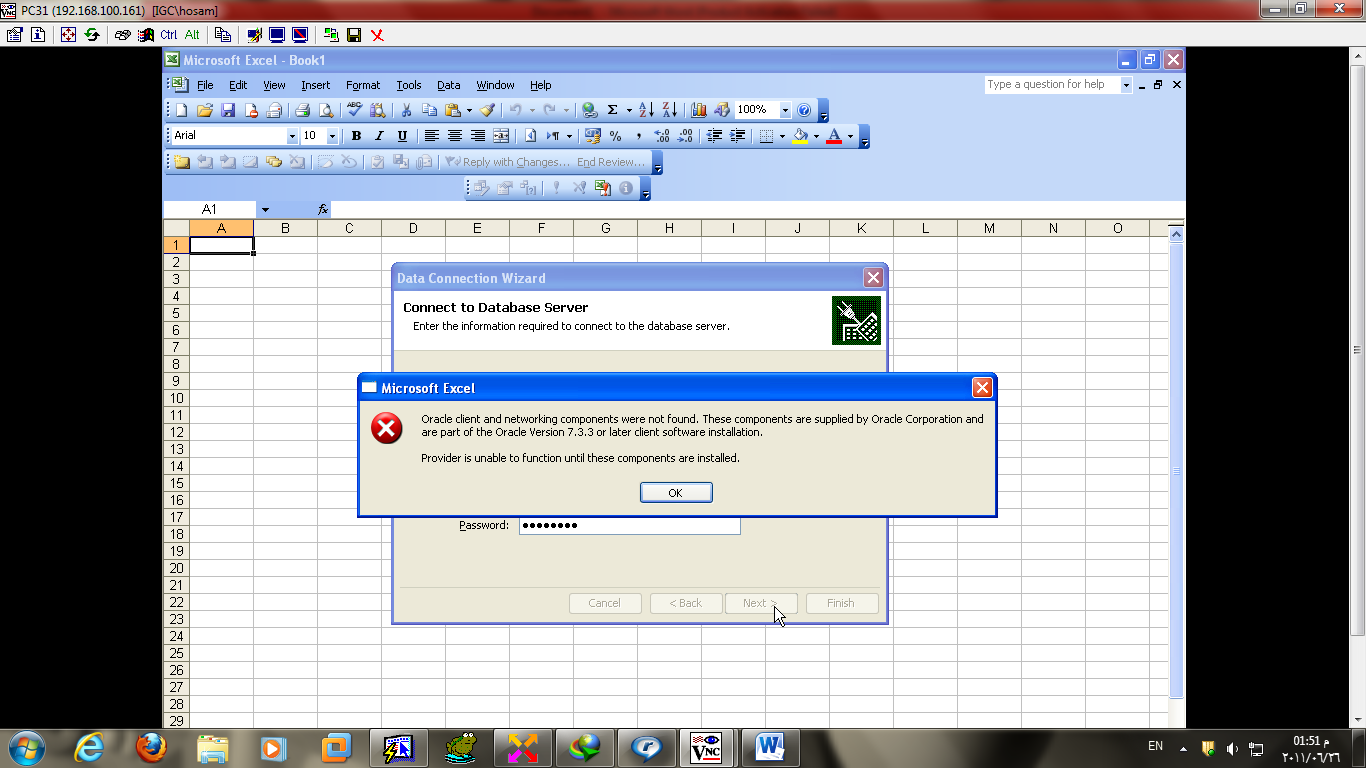Click OK in the error dialog
1366x768 pixels.
676,492
